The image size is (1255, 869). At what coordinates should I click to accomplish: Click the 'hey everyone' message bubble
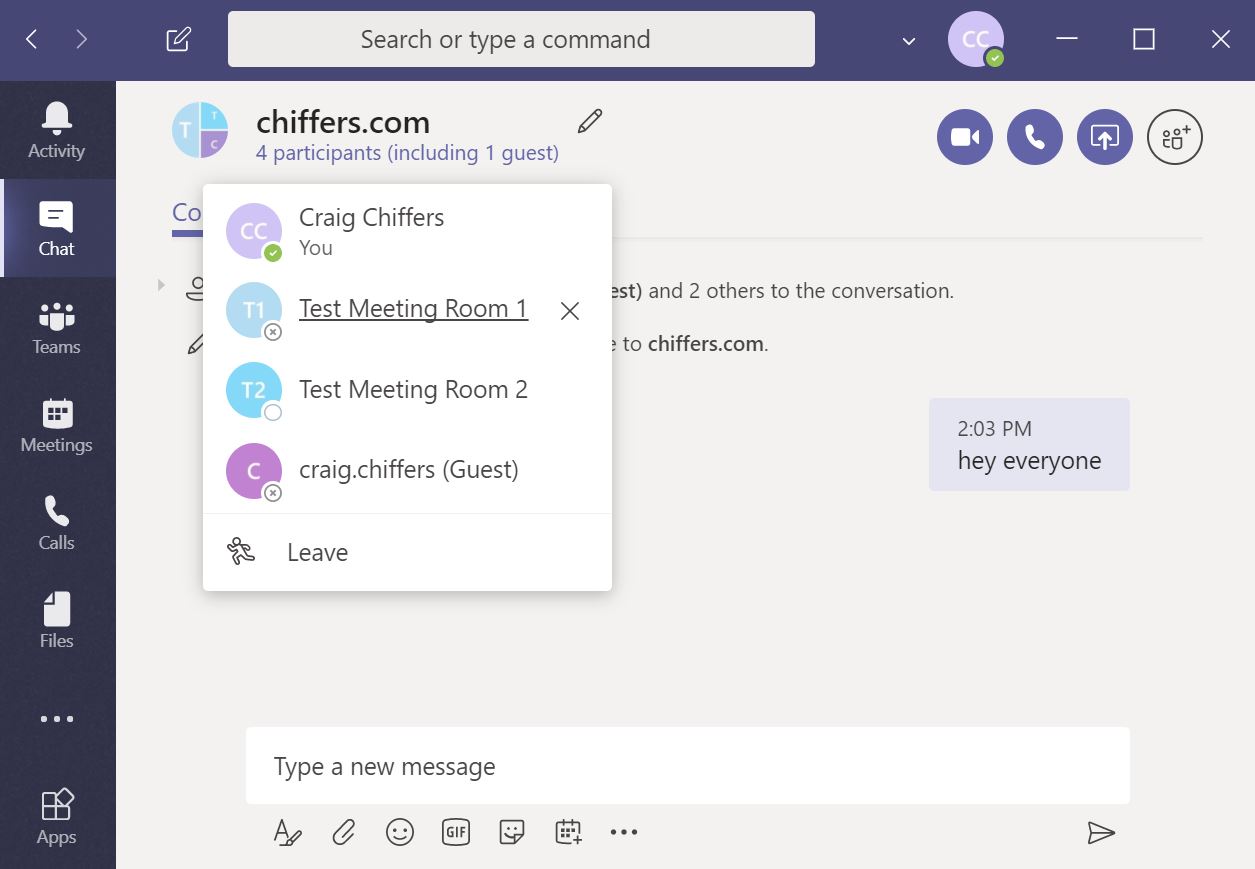point(1029,444)
